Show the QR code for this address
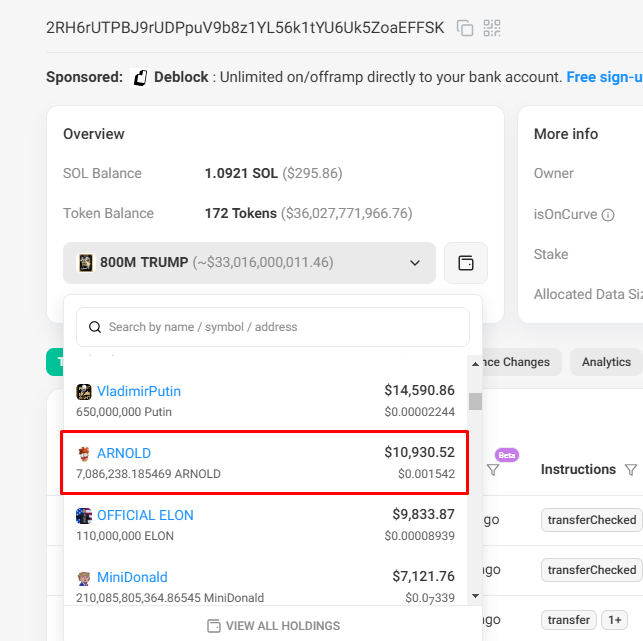The width and height of the screenshot is (643, 641). [492, 28]
